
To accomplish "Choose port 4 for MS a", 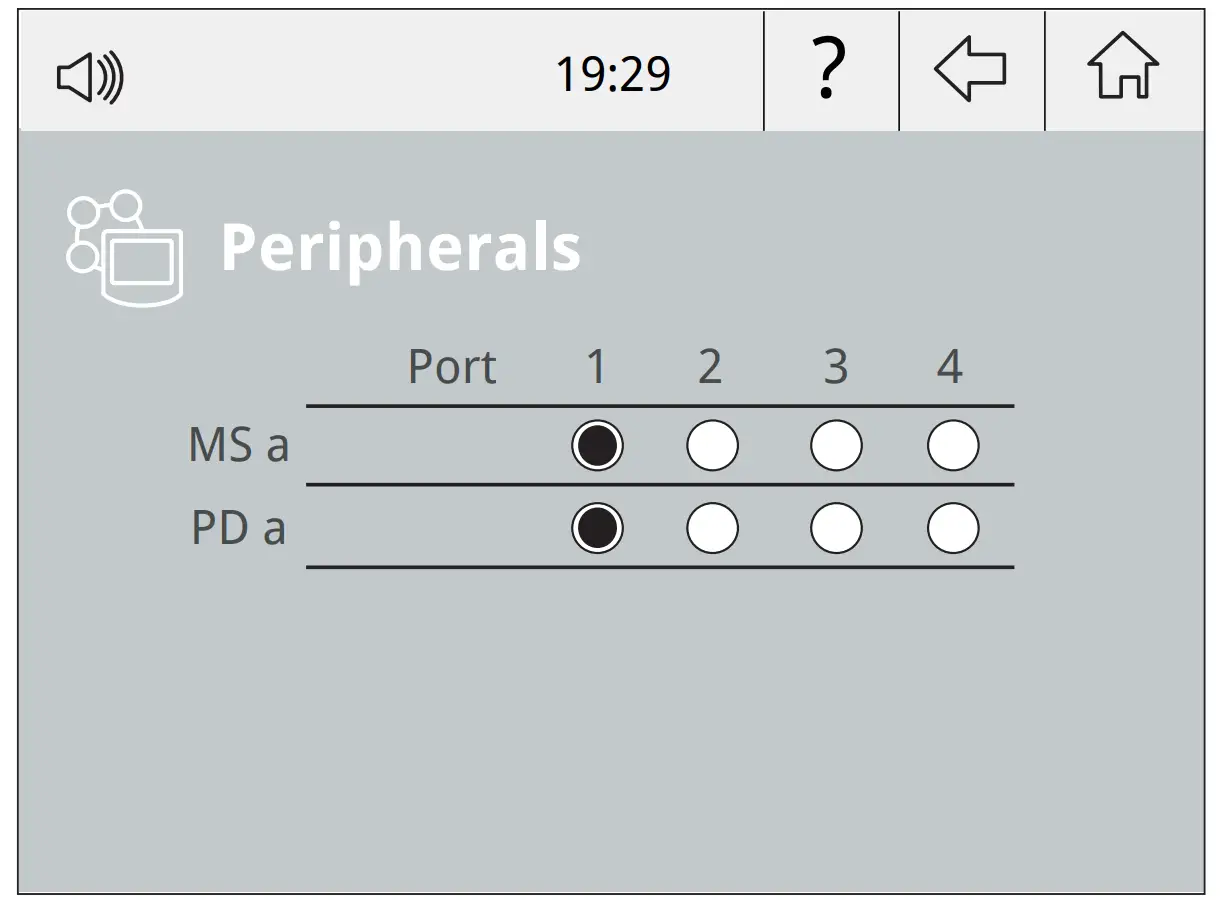I will pos(951,445).
